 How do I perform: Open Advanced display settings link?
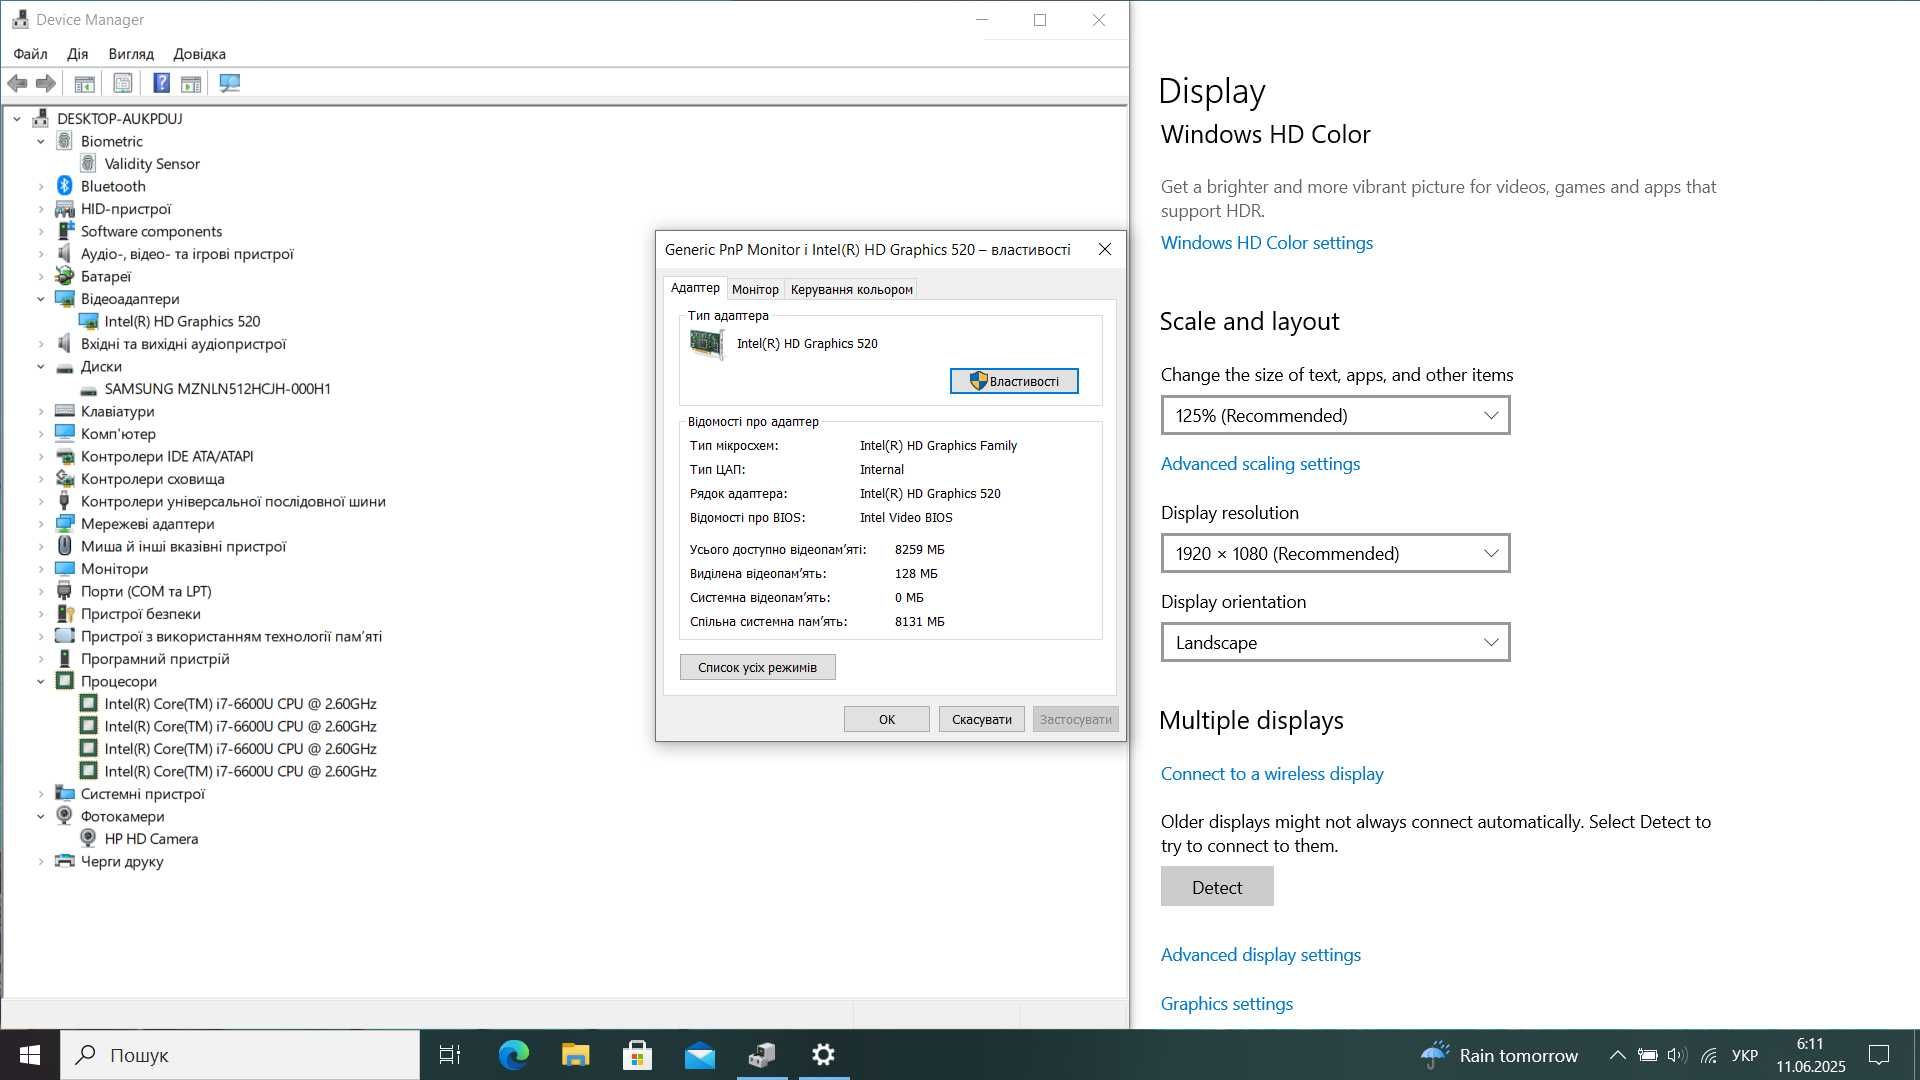(1260, 955)
